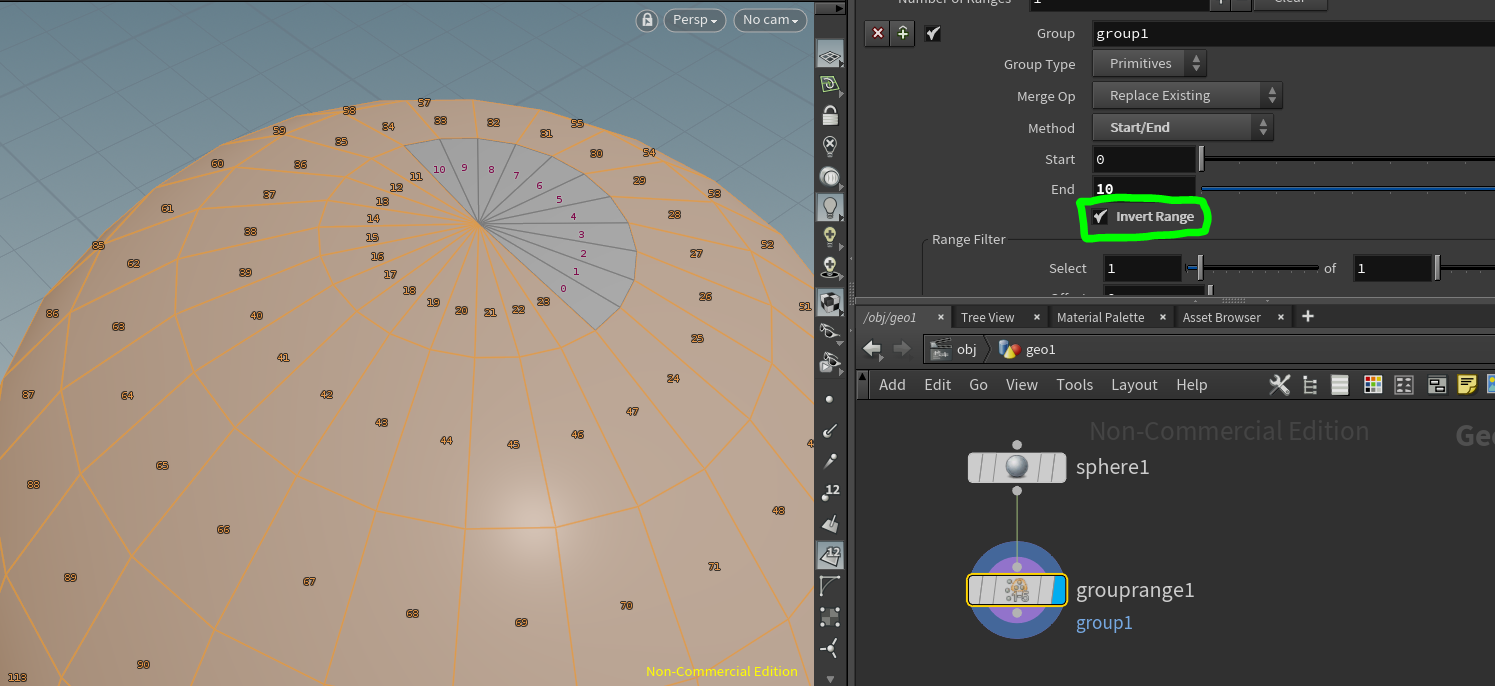Open the network editor wrench customization icon
1495x686 pixels.
coord(1280,385)
